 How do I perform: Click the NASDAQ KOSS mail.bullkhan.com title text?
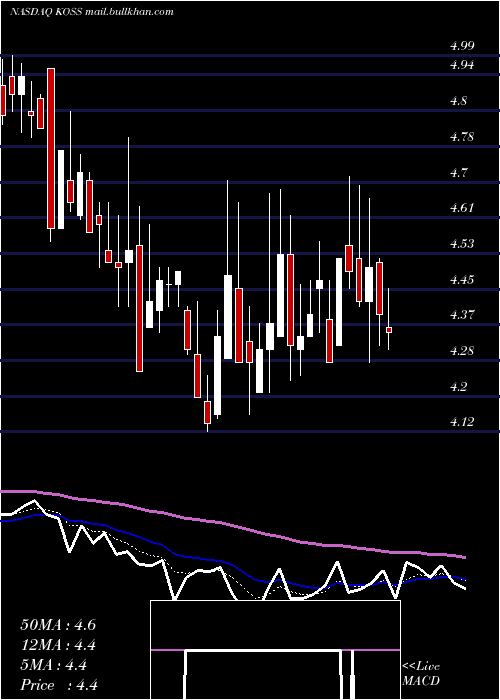coord(92,12)
